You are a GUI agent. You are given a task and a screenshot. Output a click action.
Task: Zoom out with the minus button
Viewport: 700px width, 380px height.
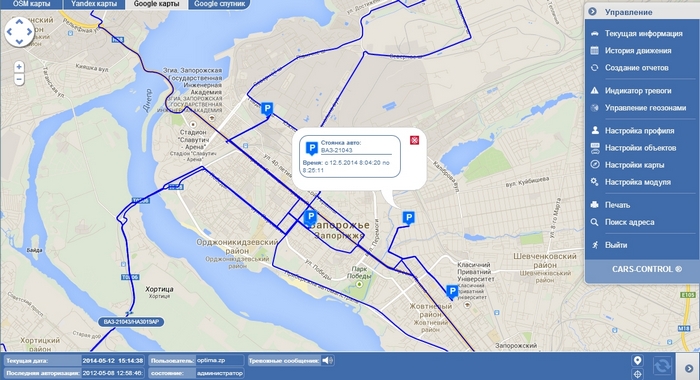pos(19,79)
